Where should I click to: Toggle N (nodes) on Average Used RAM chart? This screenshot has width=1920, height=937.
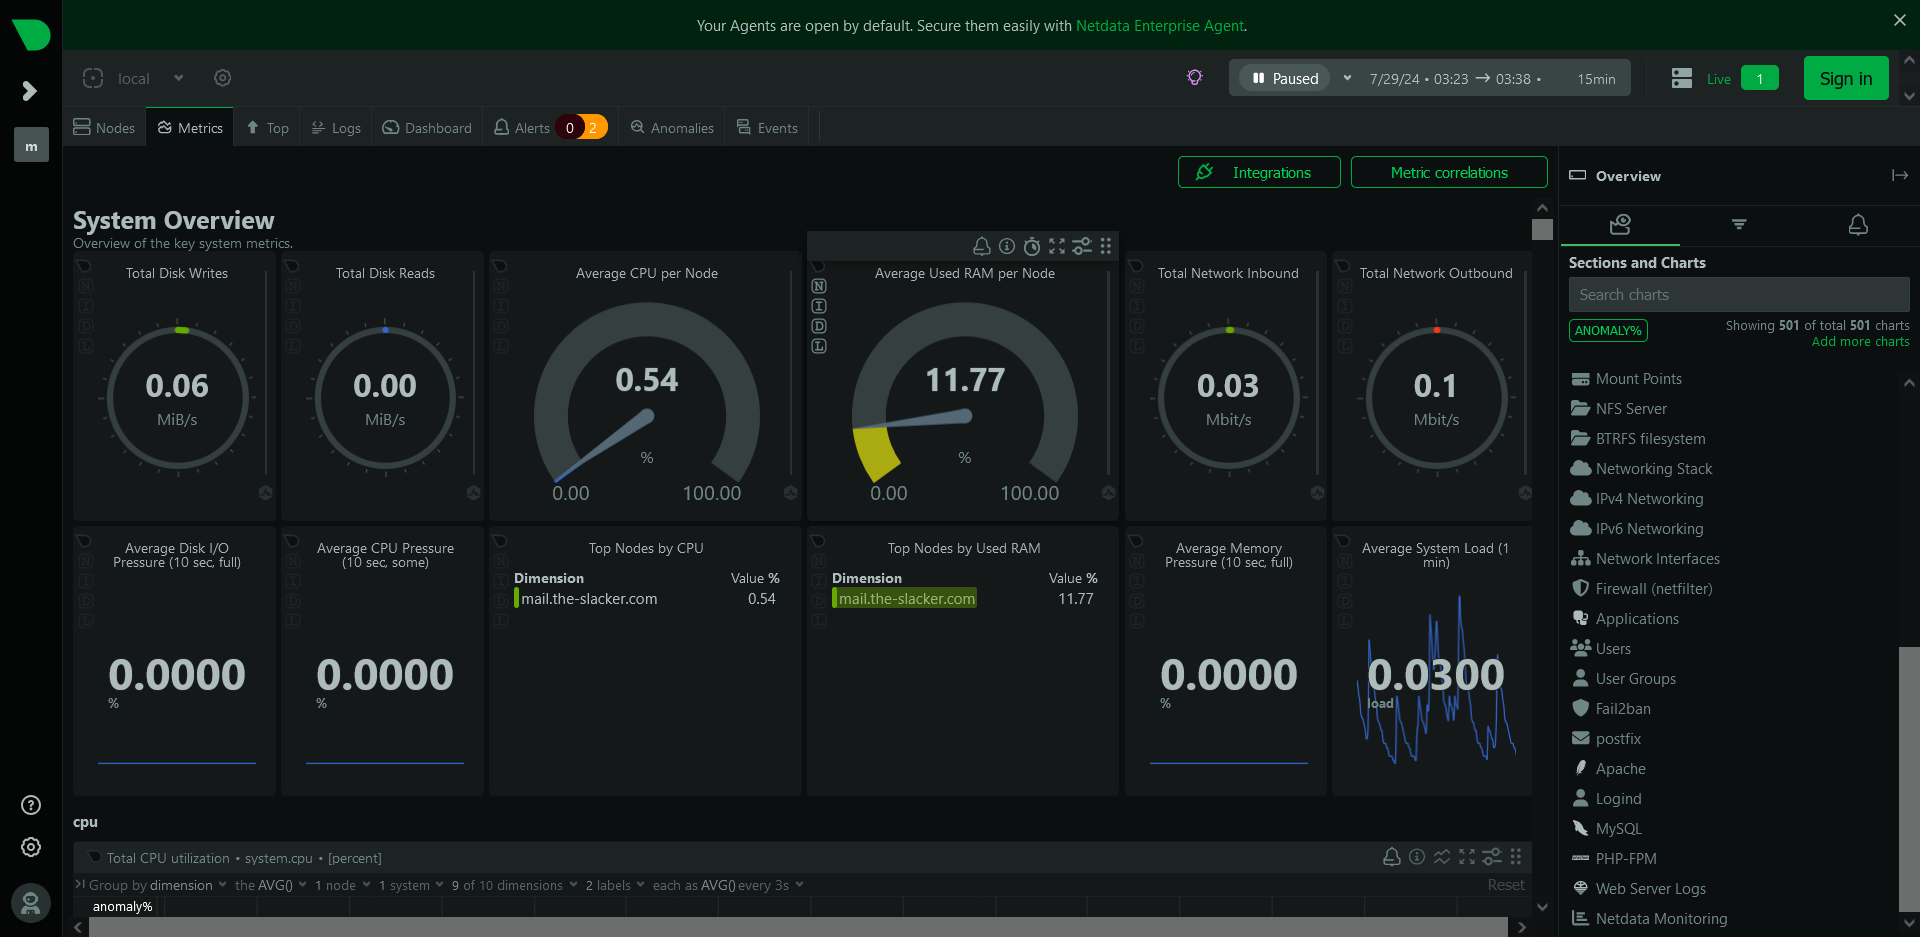pyautogui.click(x=819, y=286)
